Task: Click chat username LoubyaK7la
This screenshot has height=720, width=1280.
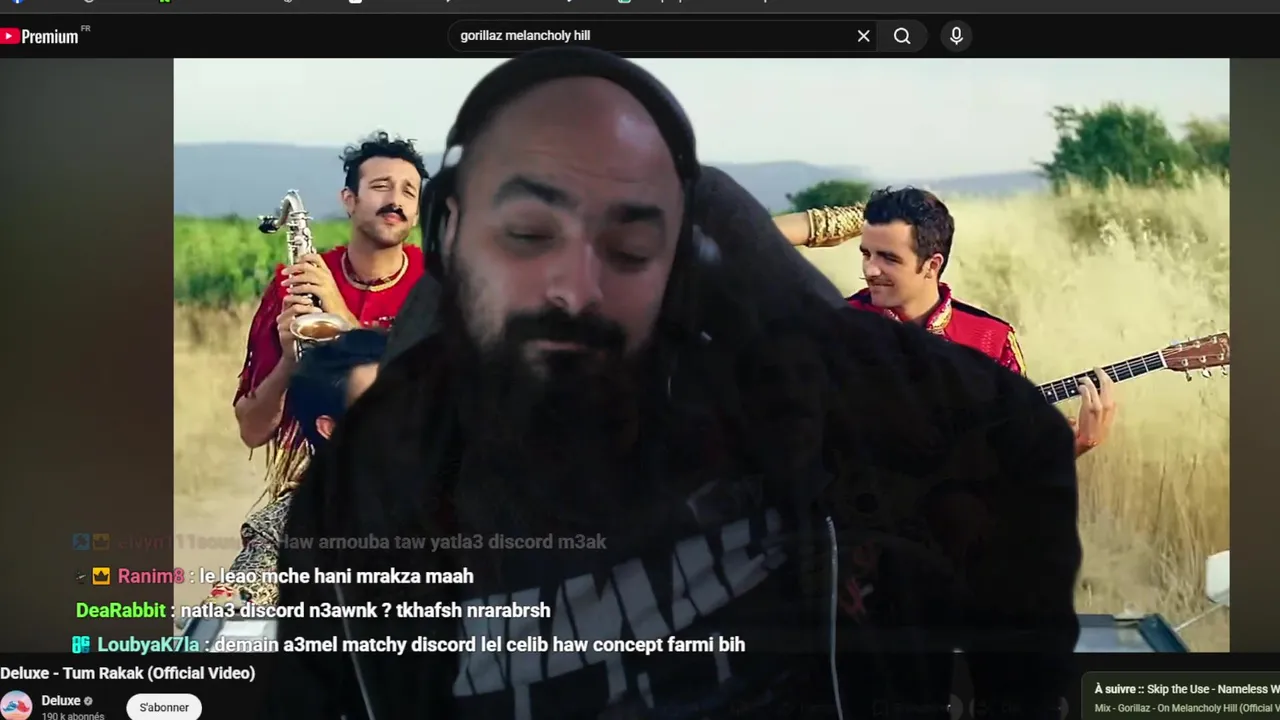Action: coord(148,645)
